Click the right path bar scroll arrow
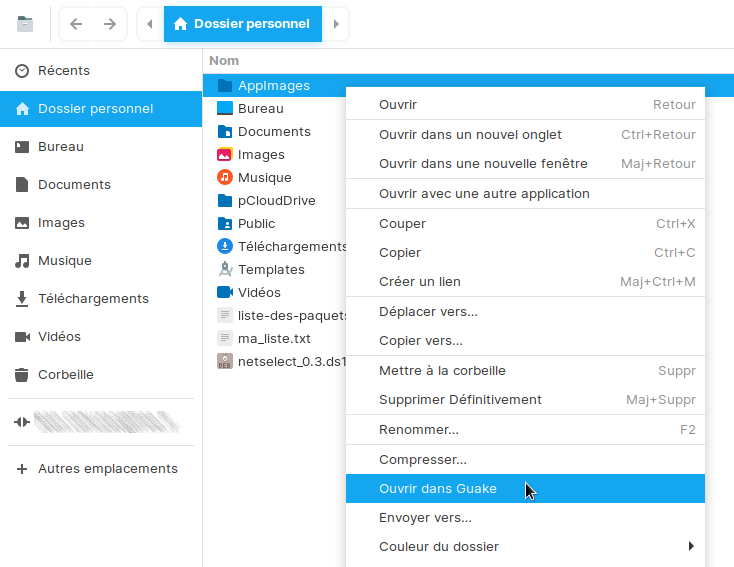The width and height of the screenshot is (734, 567). 336,24
